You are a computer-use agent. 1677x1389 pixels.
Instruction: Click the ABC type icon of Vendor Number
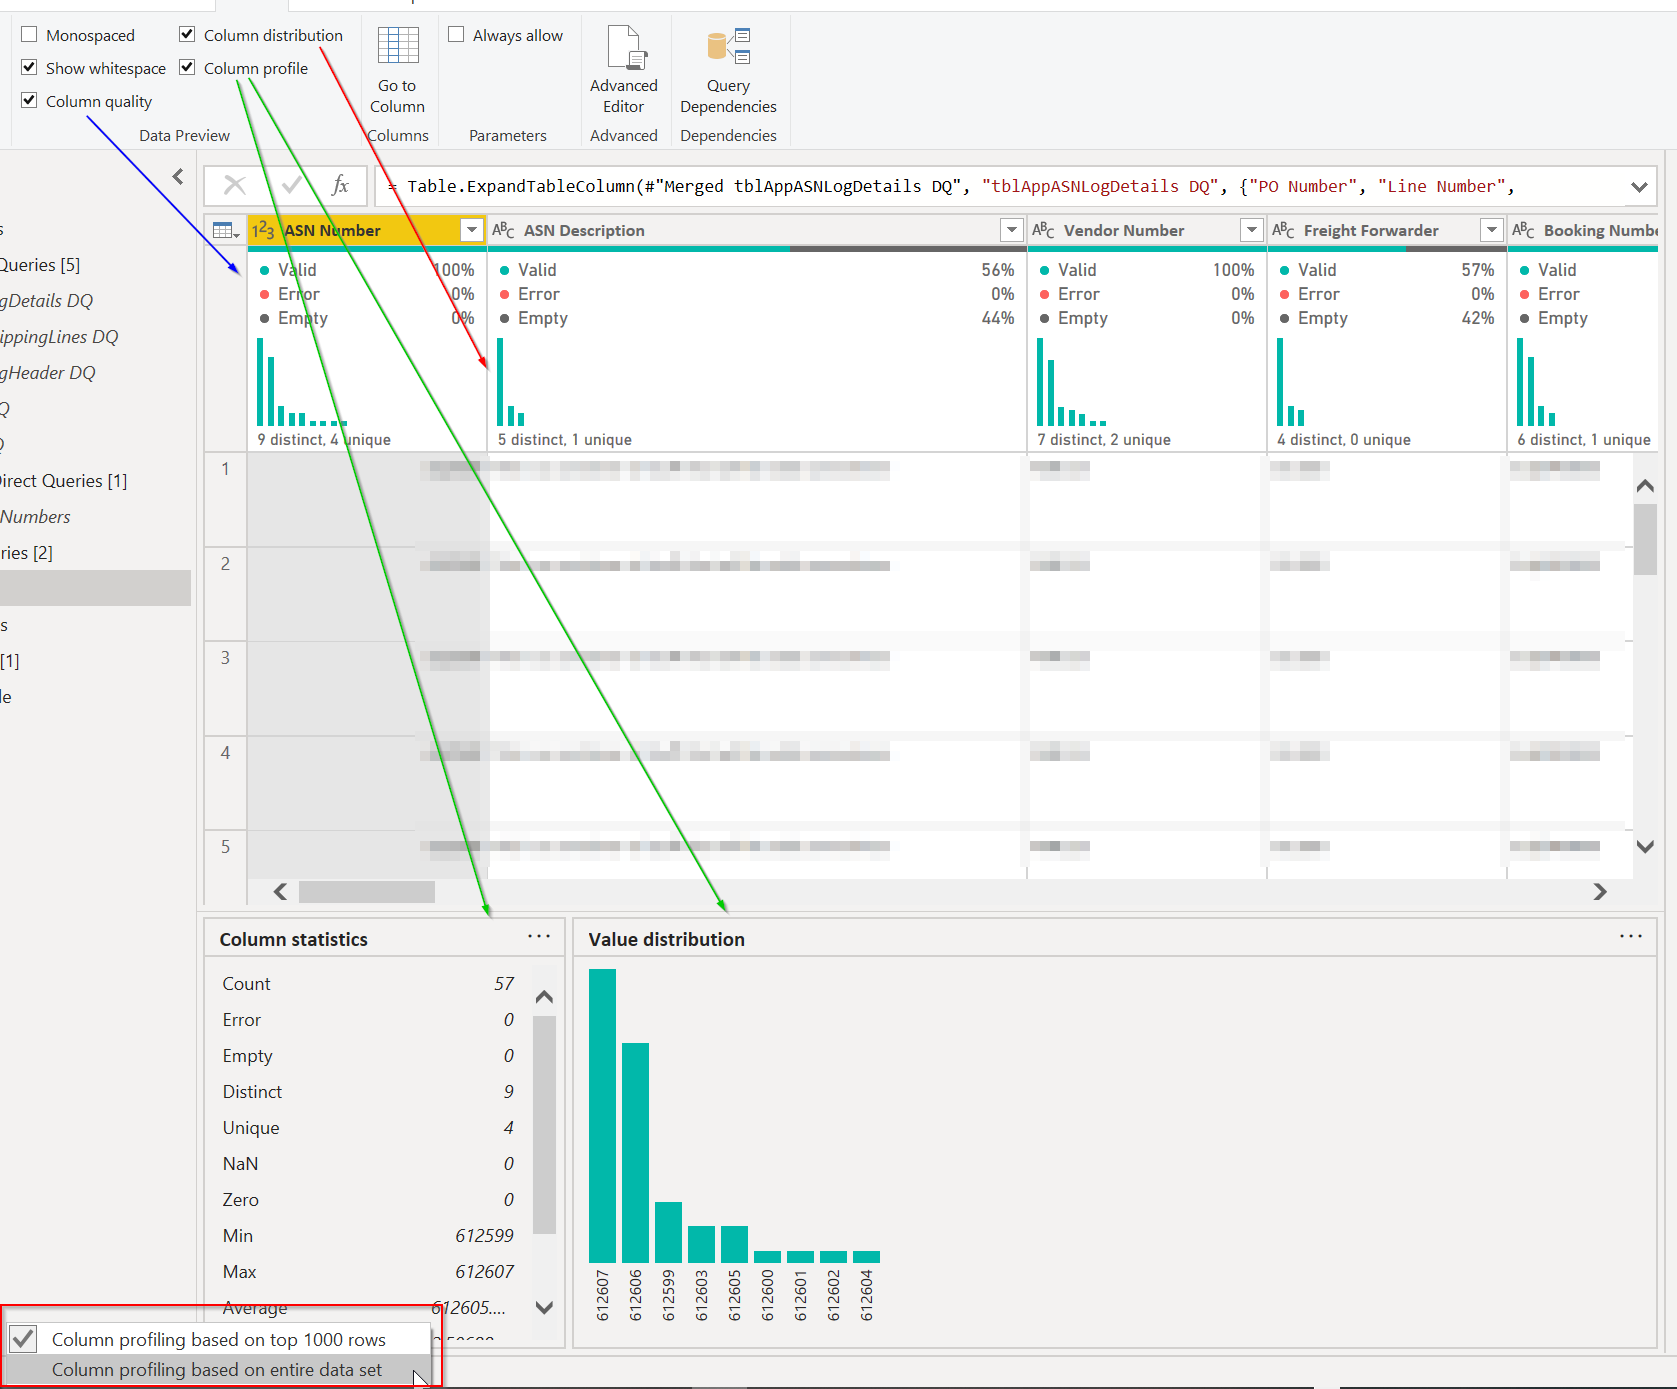(1044, 231)
